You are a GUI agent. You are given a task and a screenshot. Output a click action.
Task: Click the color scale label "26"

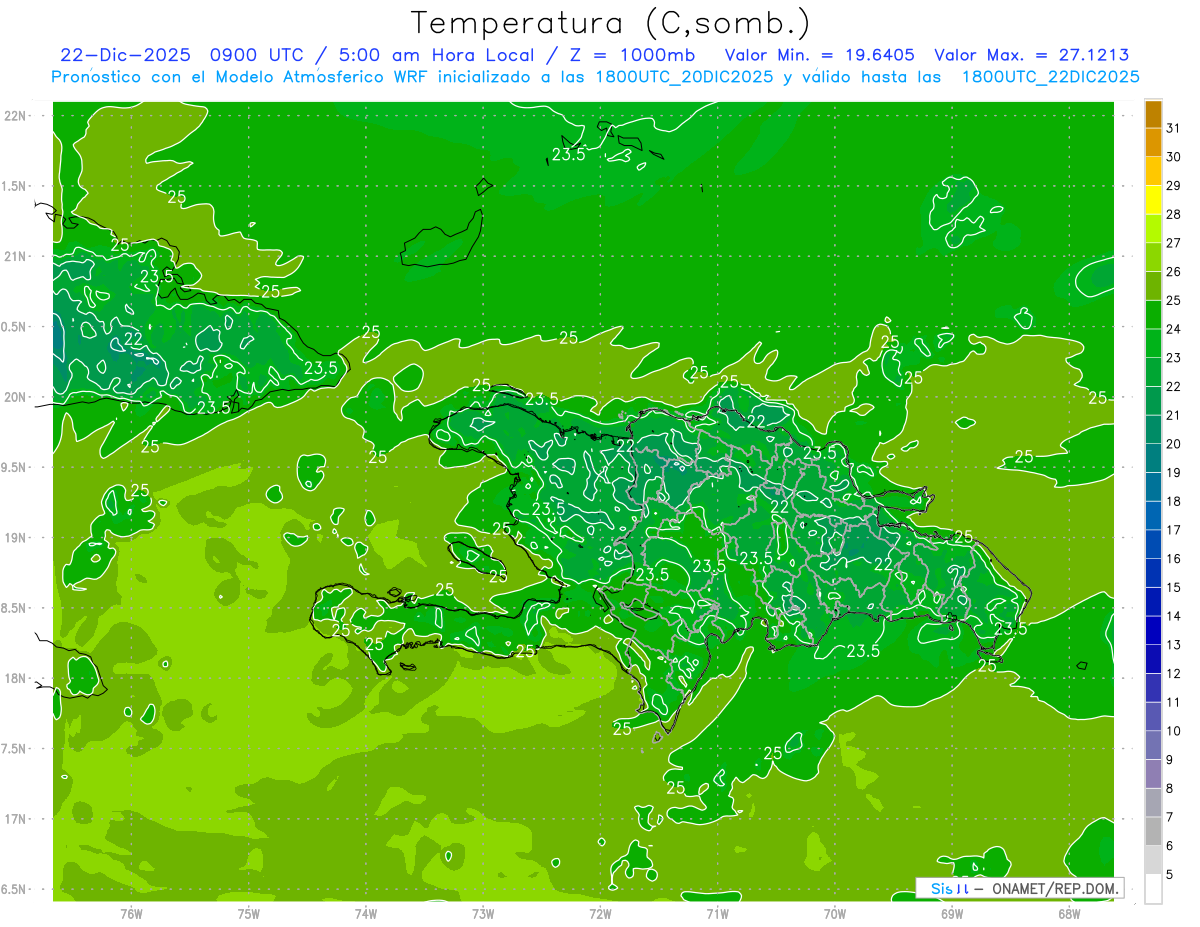point(1174,272)
